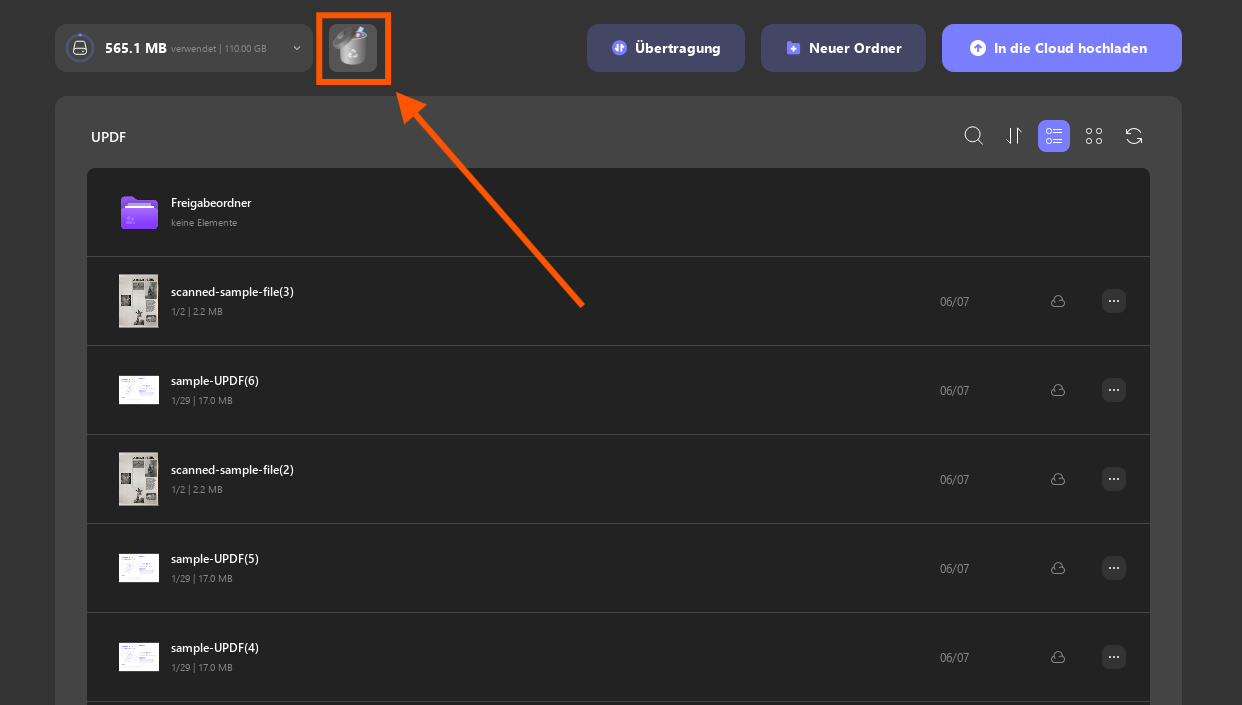Click the Übertragung button
The height and width of the screenshot is (705, 1242).
[666, 48]
